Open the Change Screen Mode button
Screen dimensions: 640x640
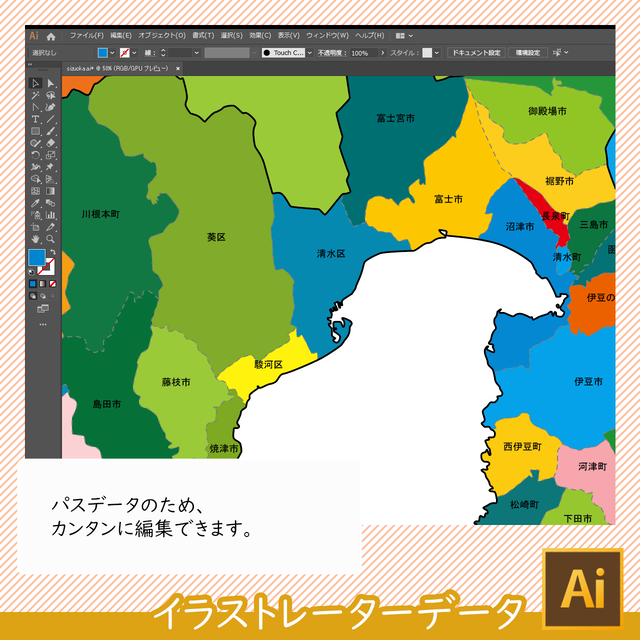[42, 309]
